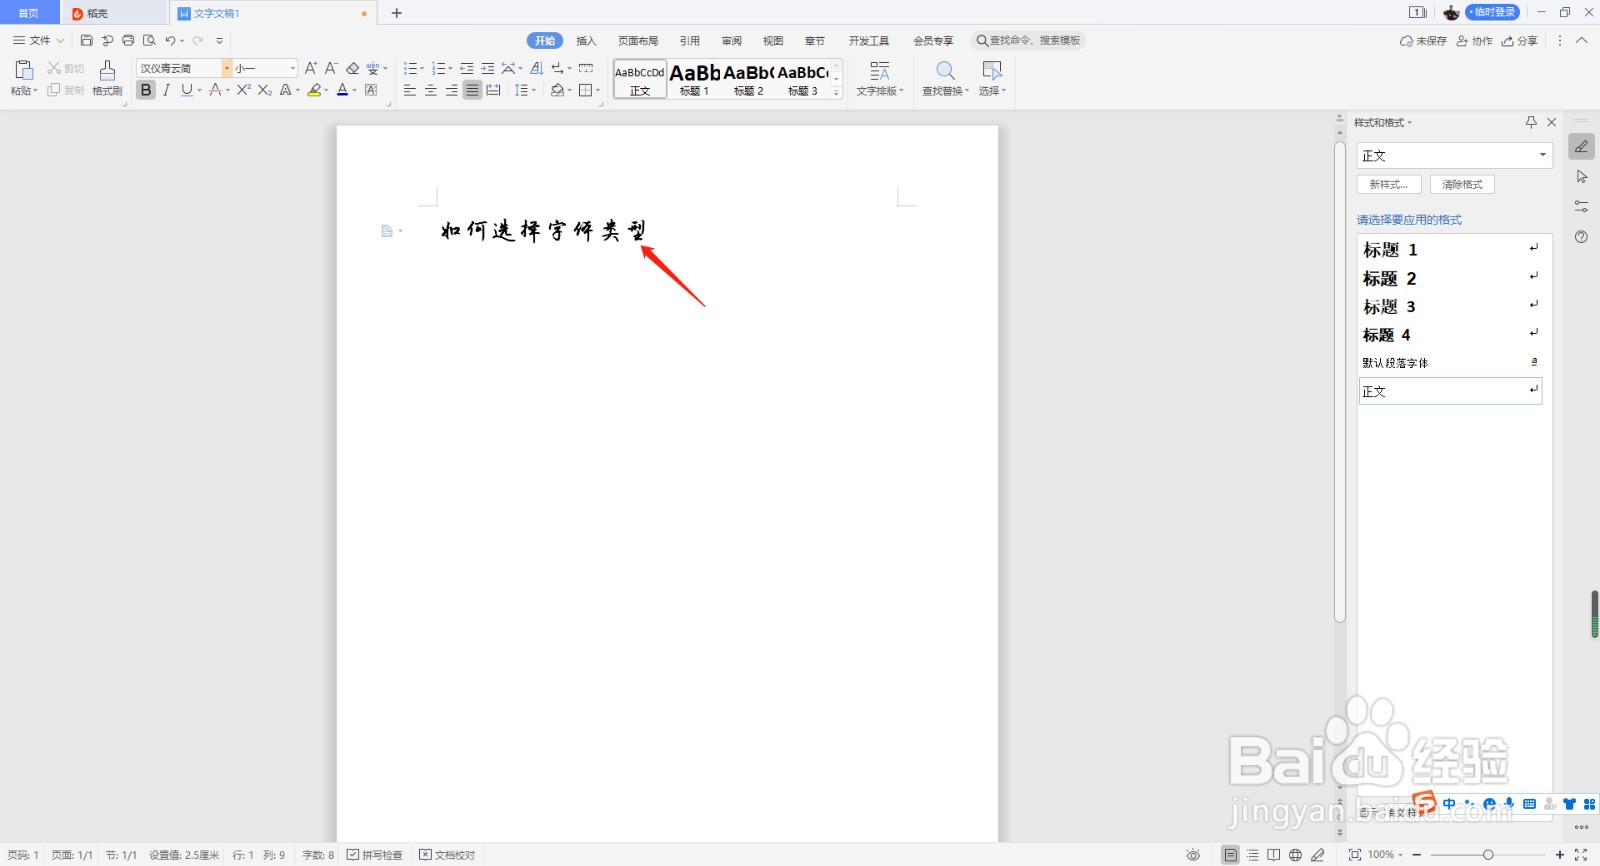Click the pin icon in Styles panel
Viewport: 1600px width, 866px height.
pos(1531,122)
